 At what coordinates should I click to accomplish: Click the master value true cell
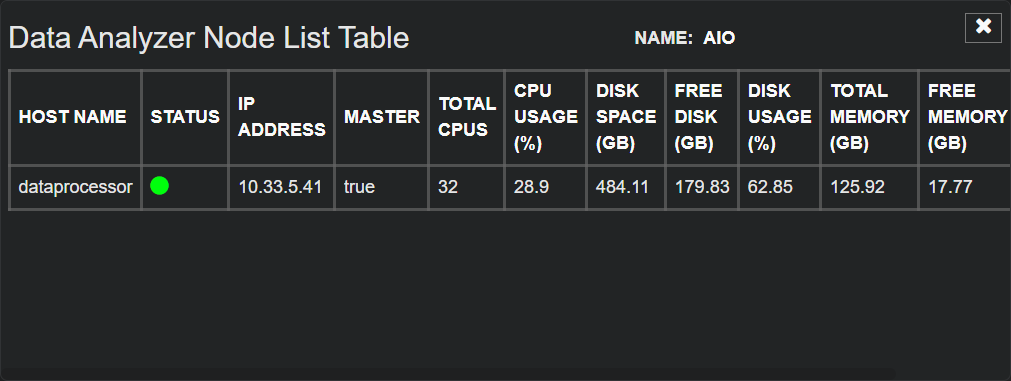coord(381,188)
